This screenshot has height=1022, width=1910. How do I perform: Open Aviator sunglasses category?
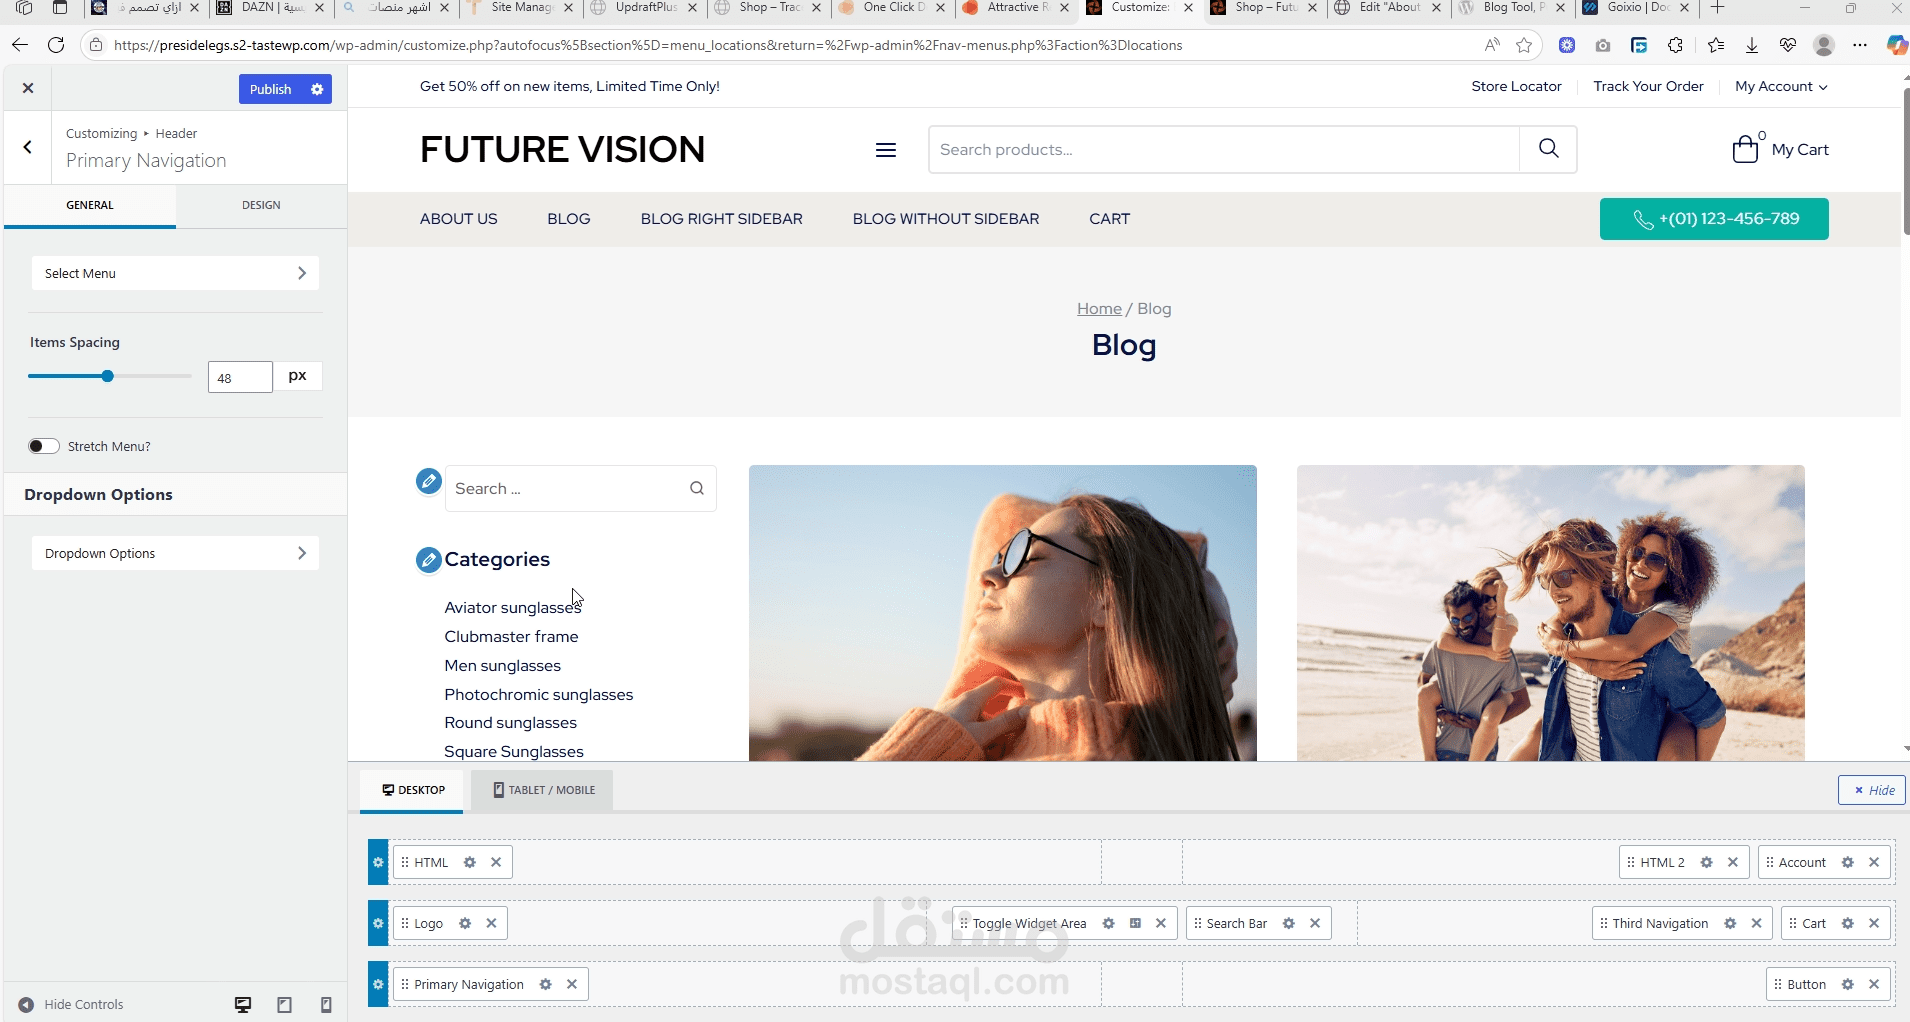click(512, 608)
